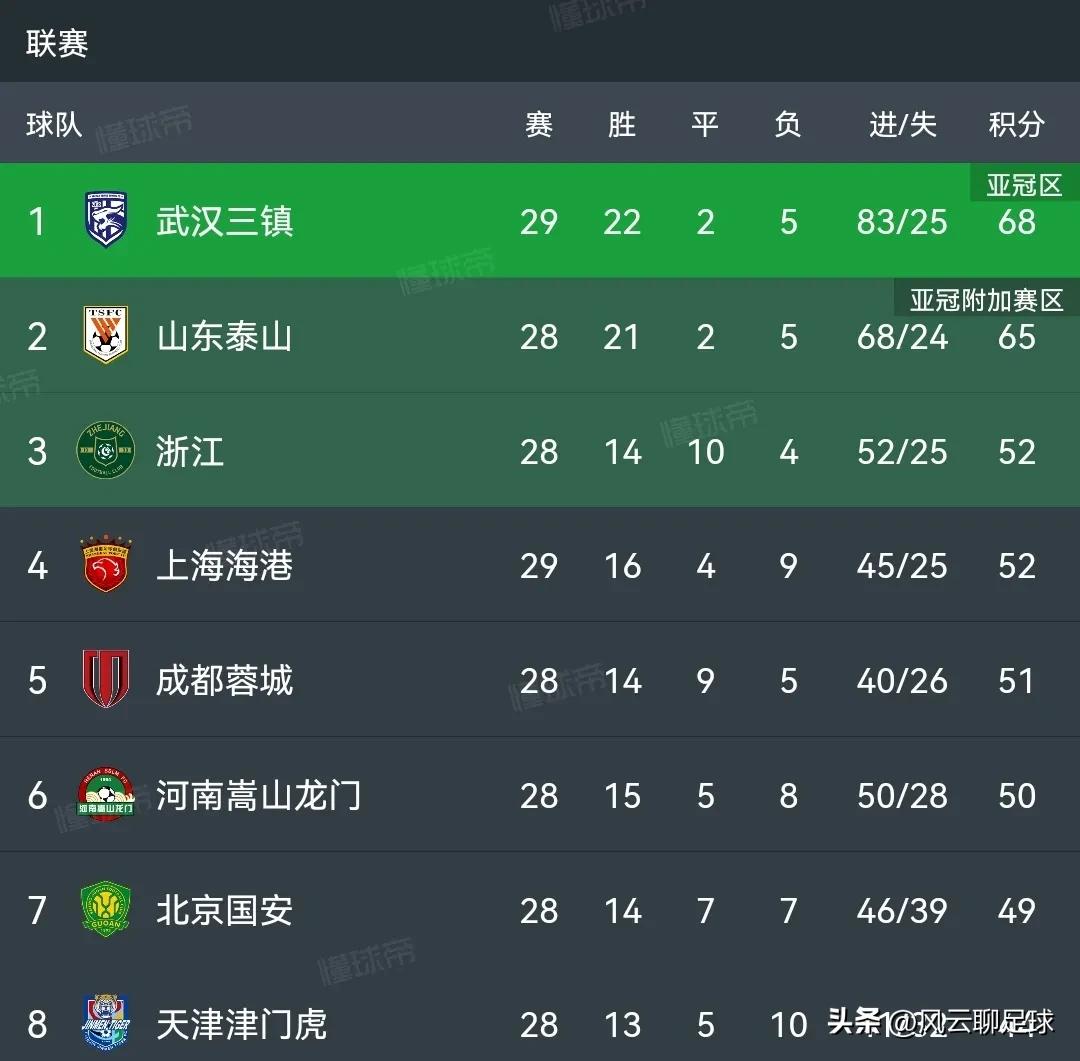Open the 山东泰山 team name link
1080x1061 pixels.
(x=225, y=336)
